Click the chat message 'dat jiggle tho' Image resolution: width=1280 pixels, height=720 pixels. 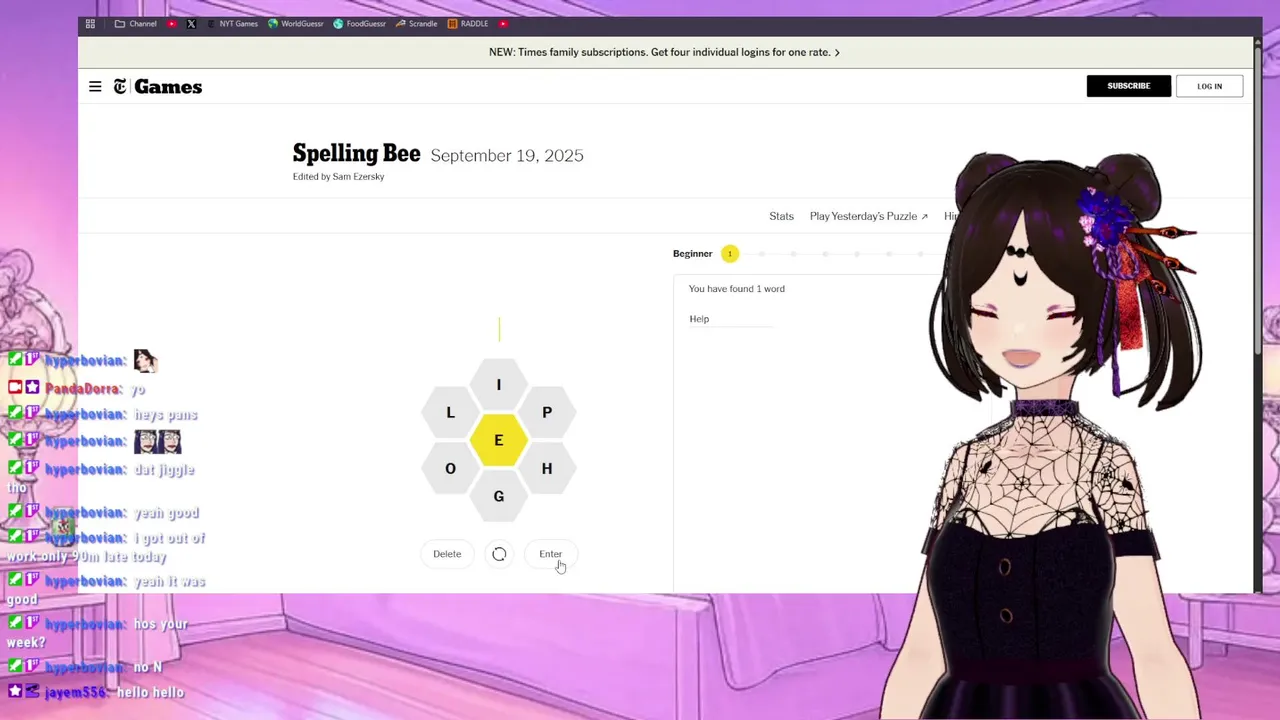point(100,478)
